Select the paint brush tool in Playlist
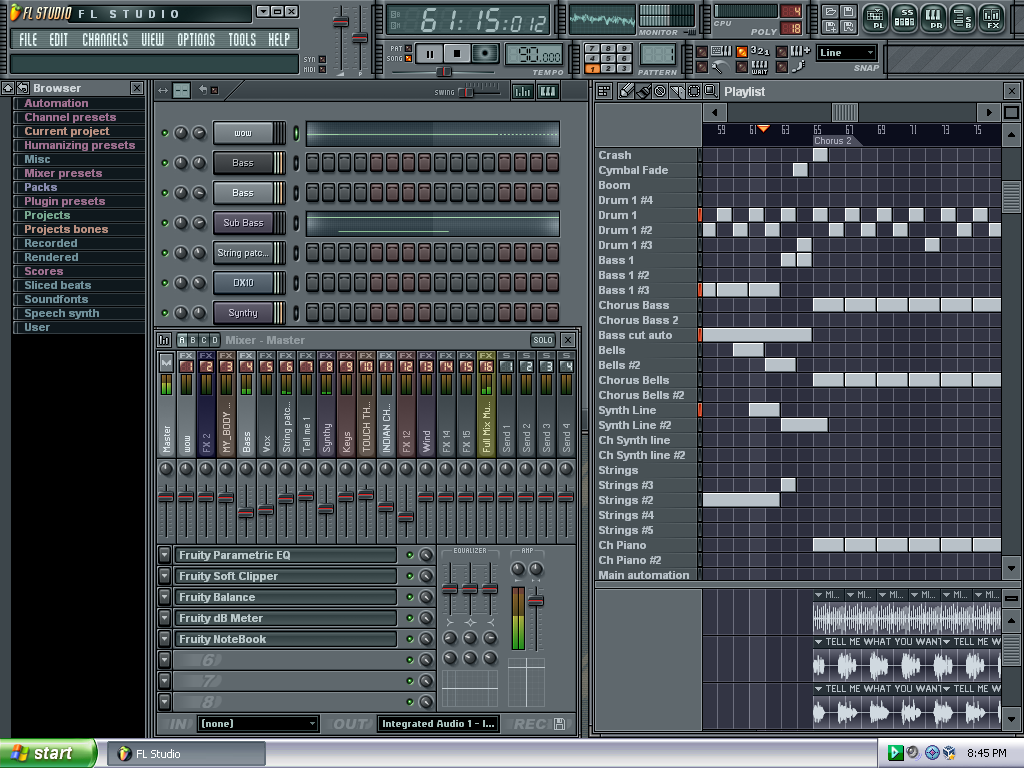 point(643,91)
